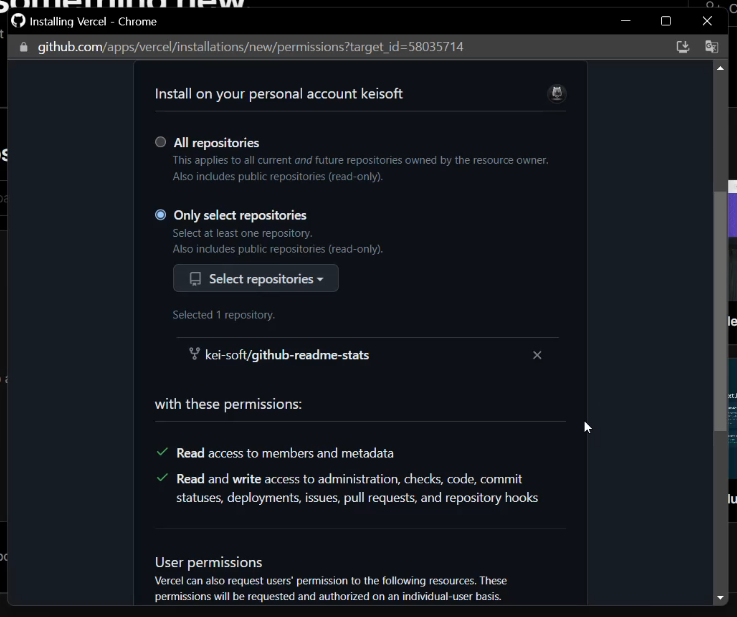Screen dimensions: 737x617
Task: Click the 'User permissions' heading
Action: point(208,562)
